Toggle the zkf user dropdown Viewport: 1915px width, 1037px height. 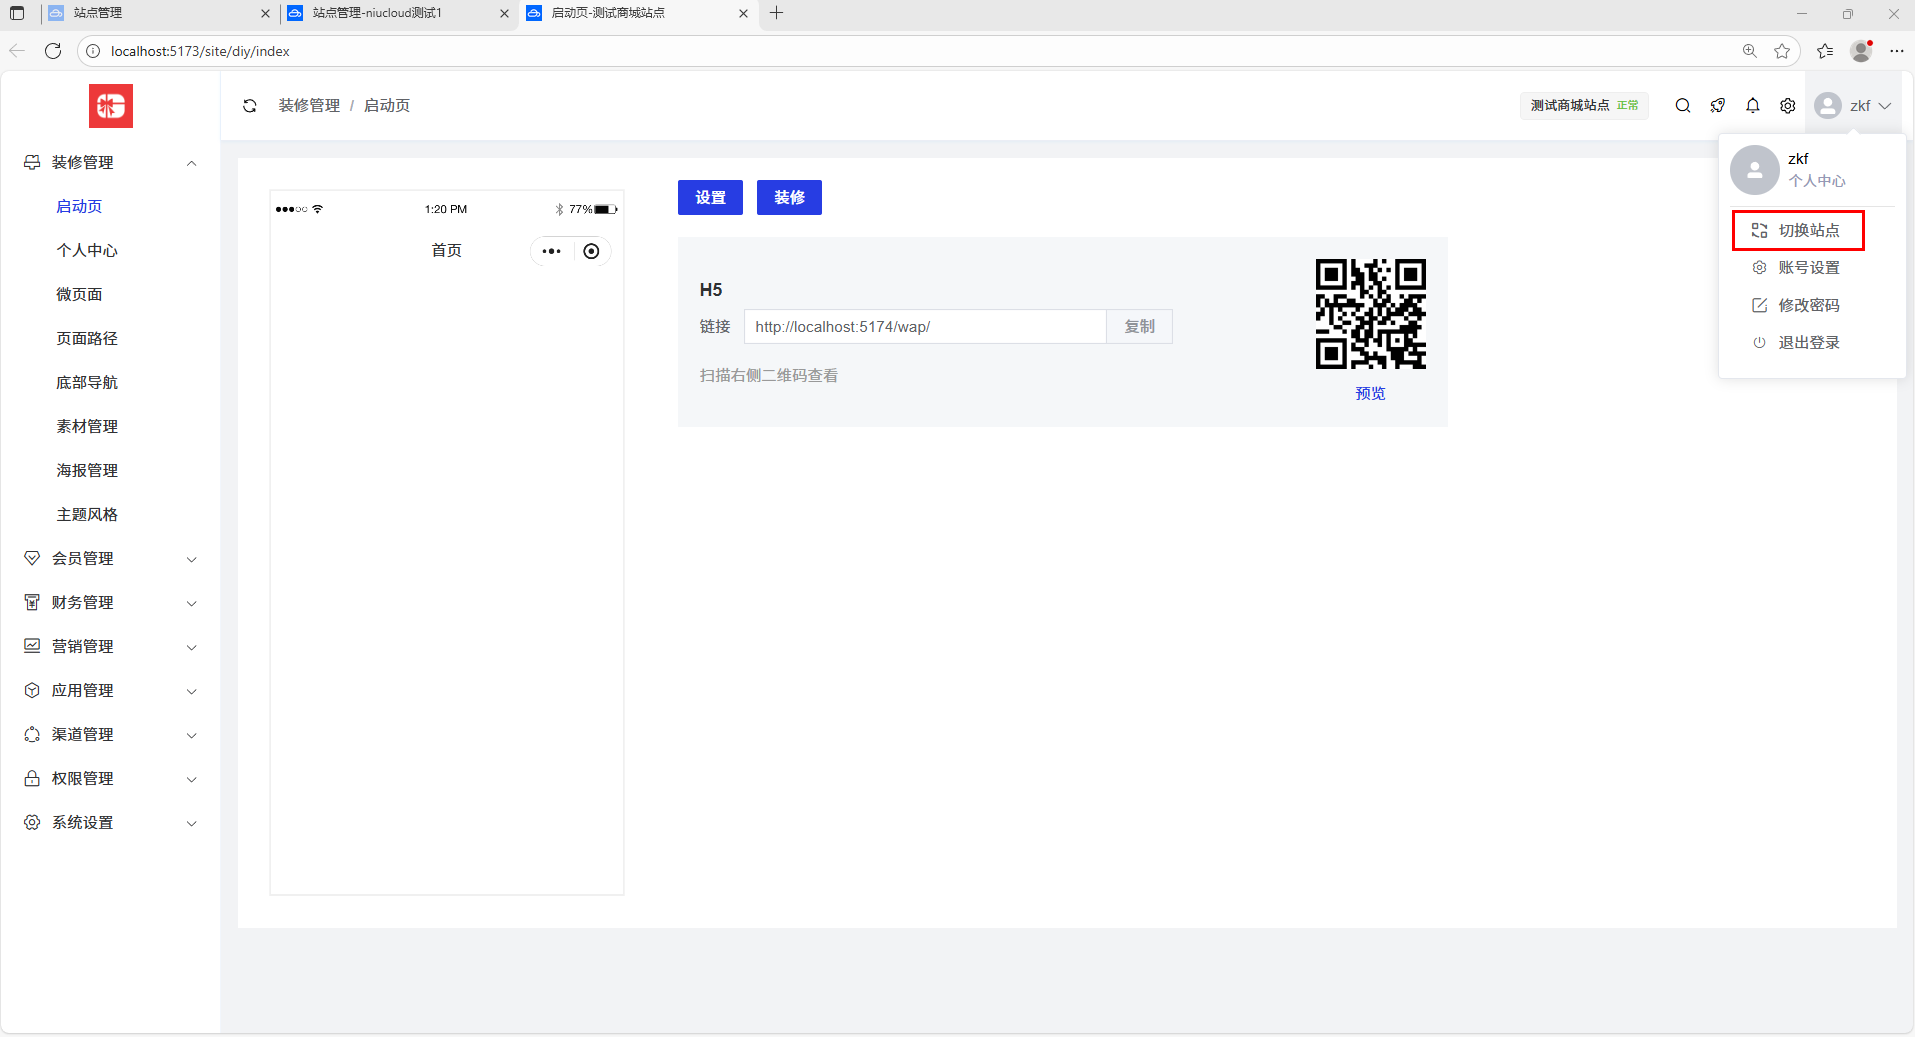coord(1853,106)
